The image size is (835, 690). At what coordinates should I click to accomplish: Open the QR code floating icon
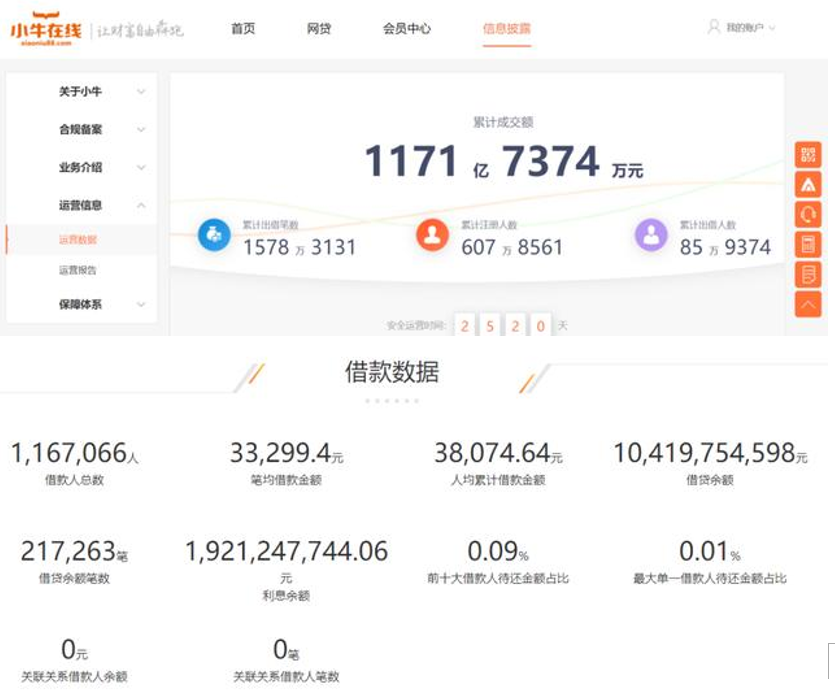pos(808,155)
